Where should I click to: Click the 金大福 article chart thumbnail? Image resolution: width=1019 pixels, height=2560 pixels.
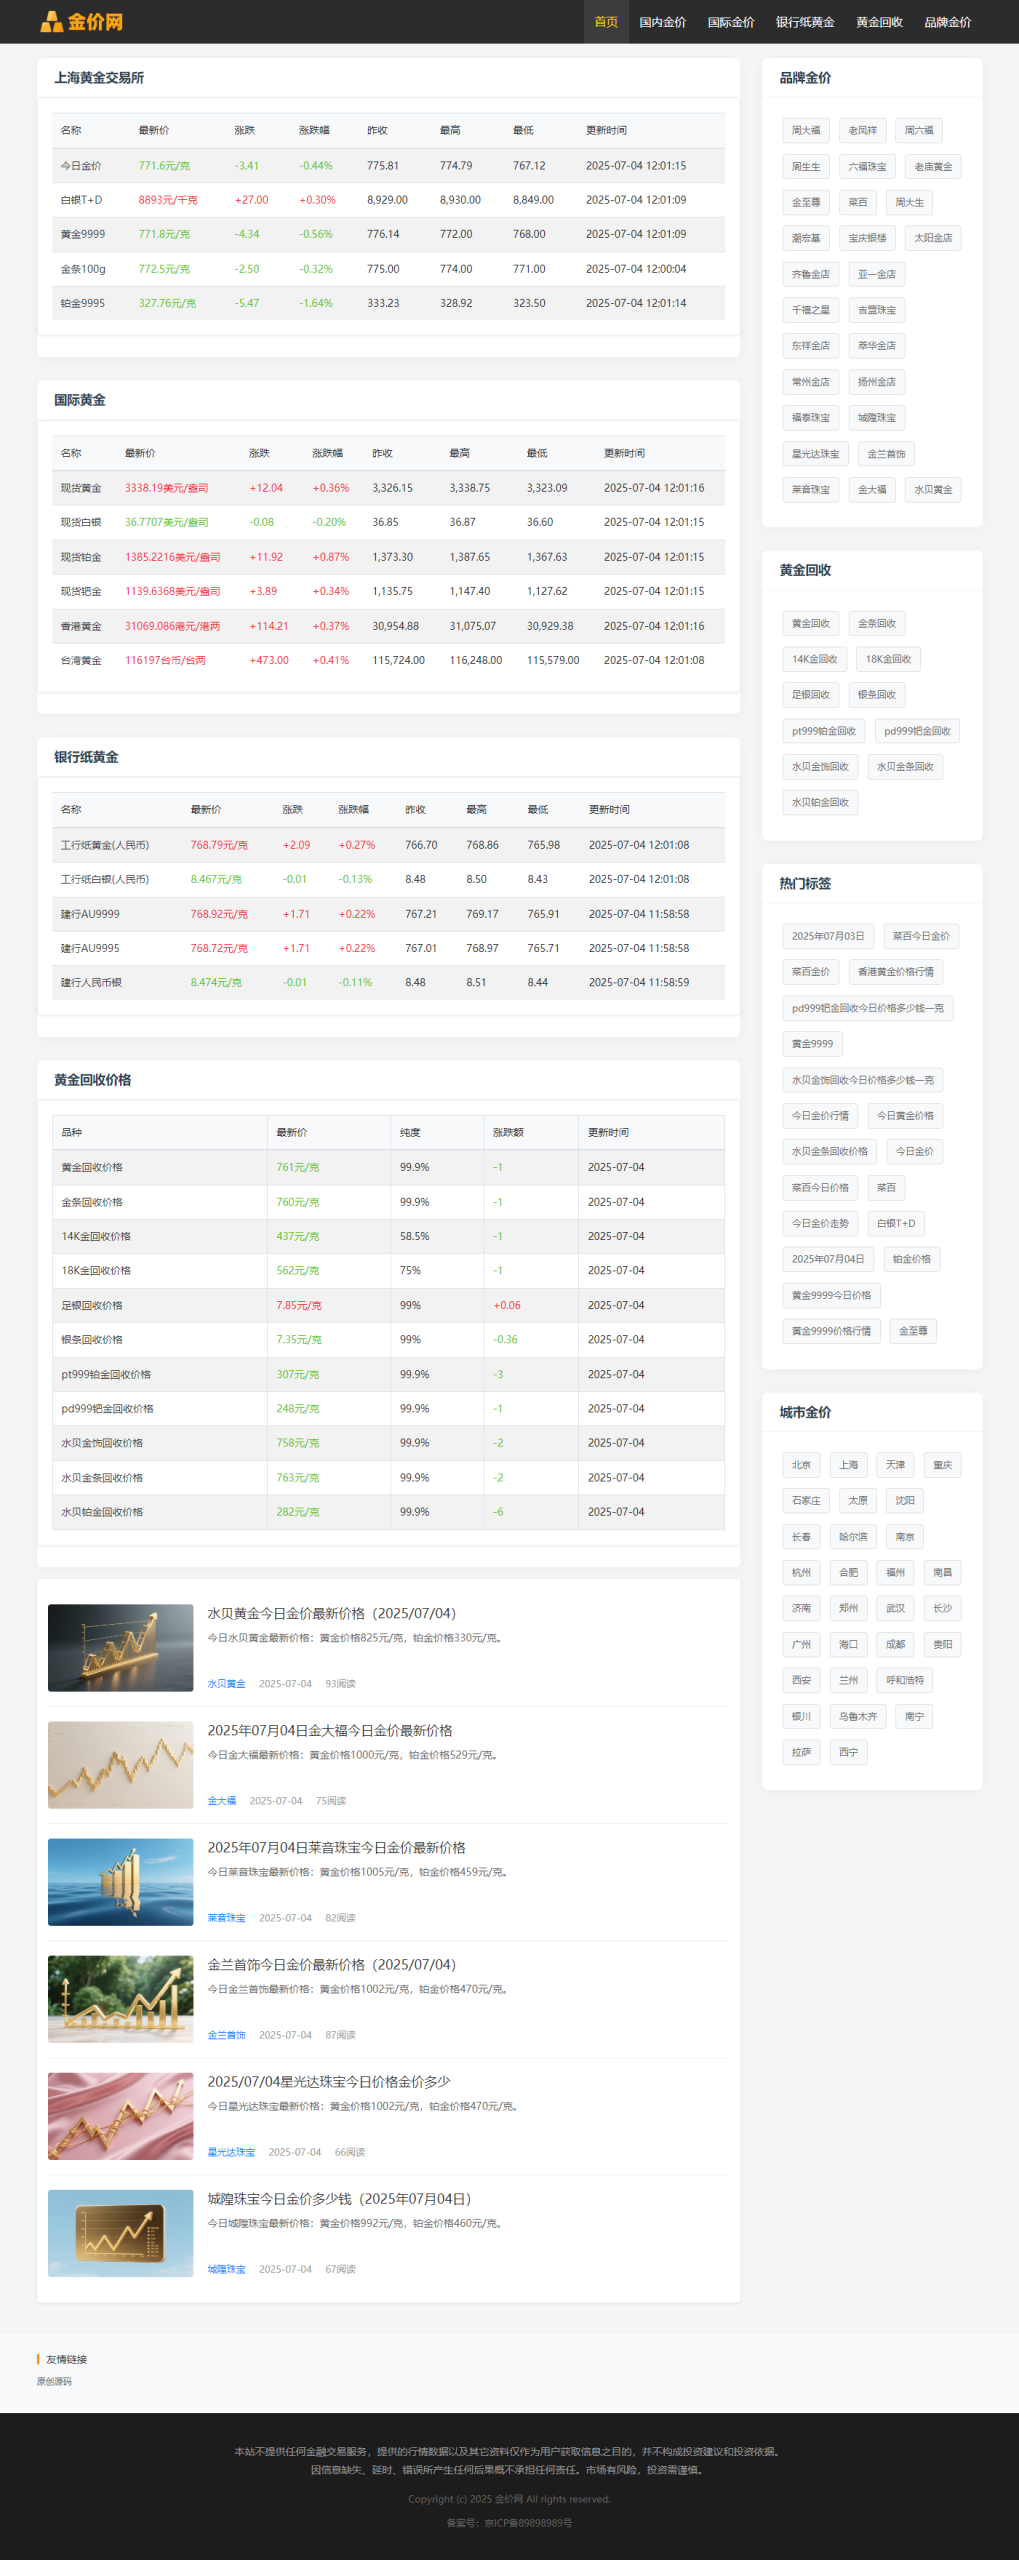[120, 1765]
